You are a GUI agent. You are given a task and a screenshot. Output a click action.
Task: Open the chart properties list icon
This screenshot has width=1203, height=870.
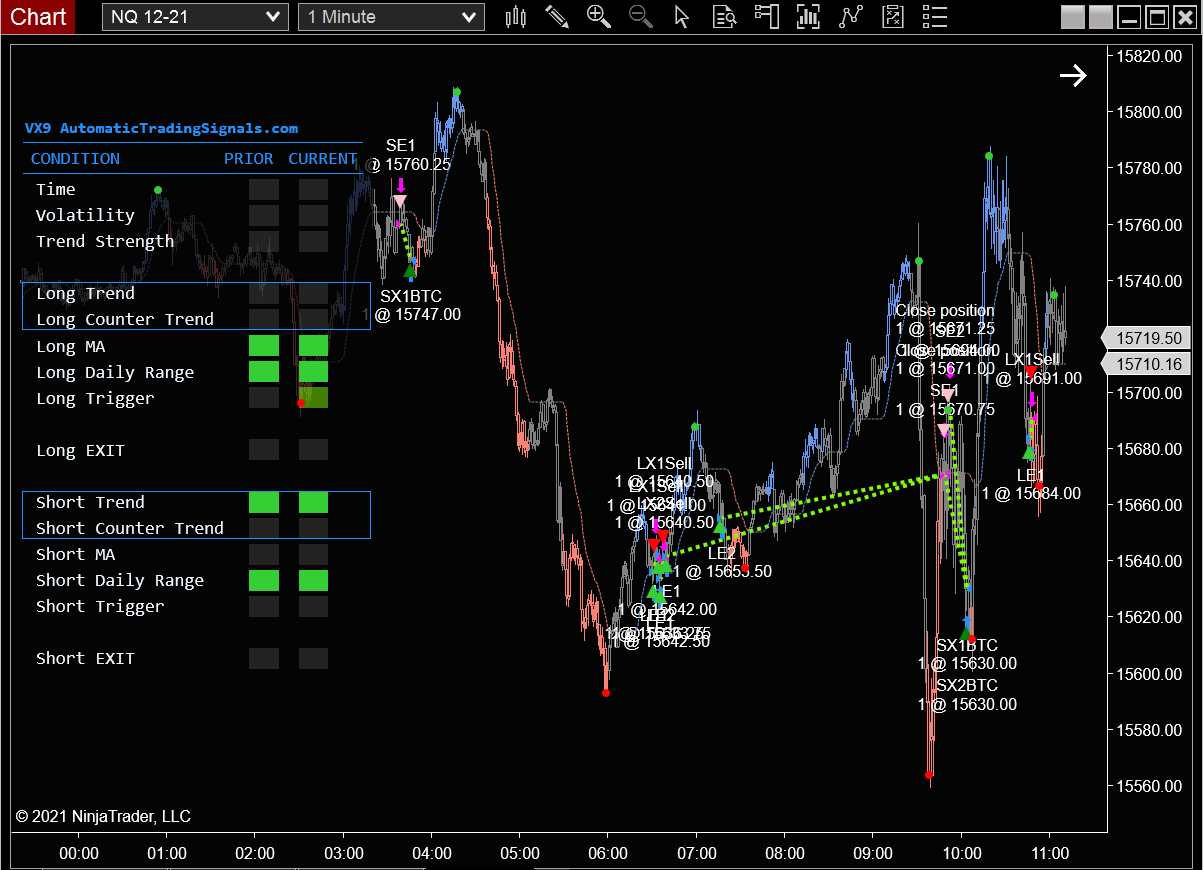(934, 17)
